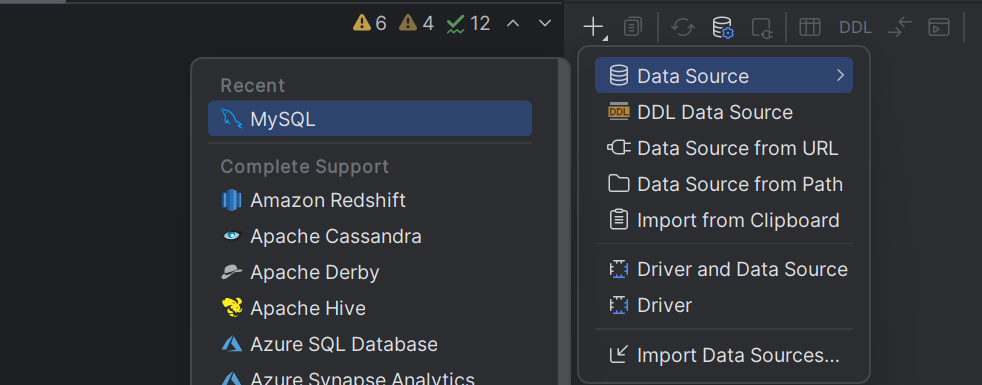Go to previous highlighted error arrow
The image size is (982, 385).
512,23
